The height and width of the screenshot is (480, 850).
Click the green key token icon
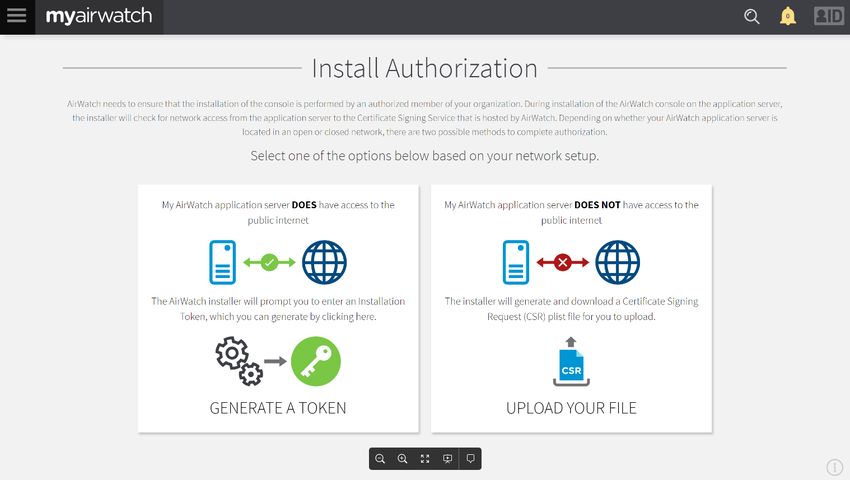click(x=316, y=361)
